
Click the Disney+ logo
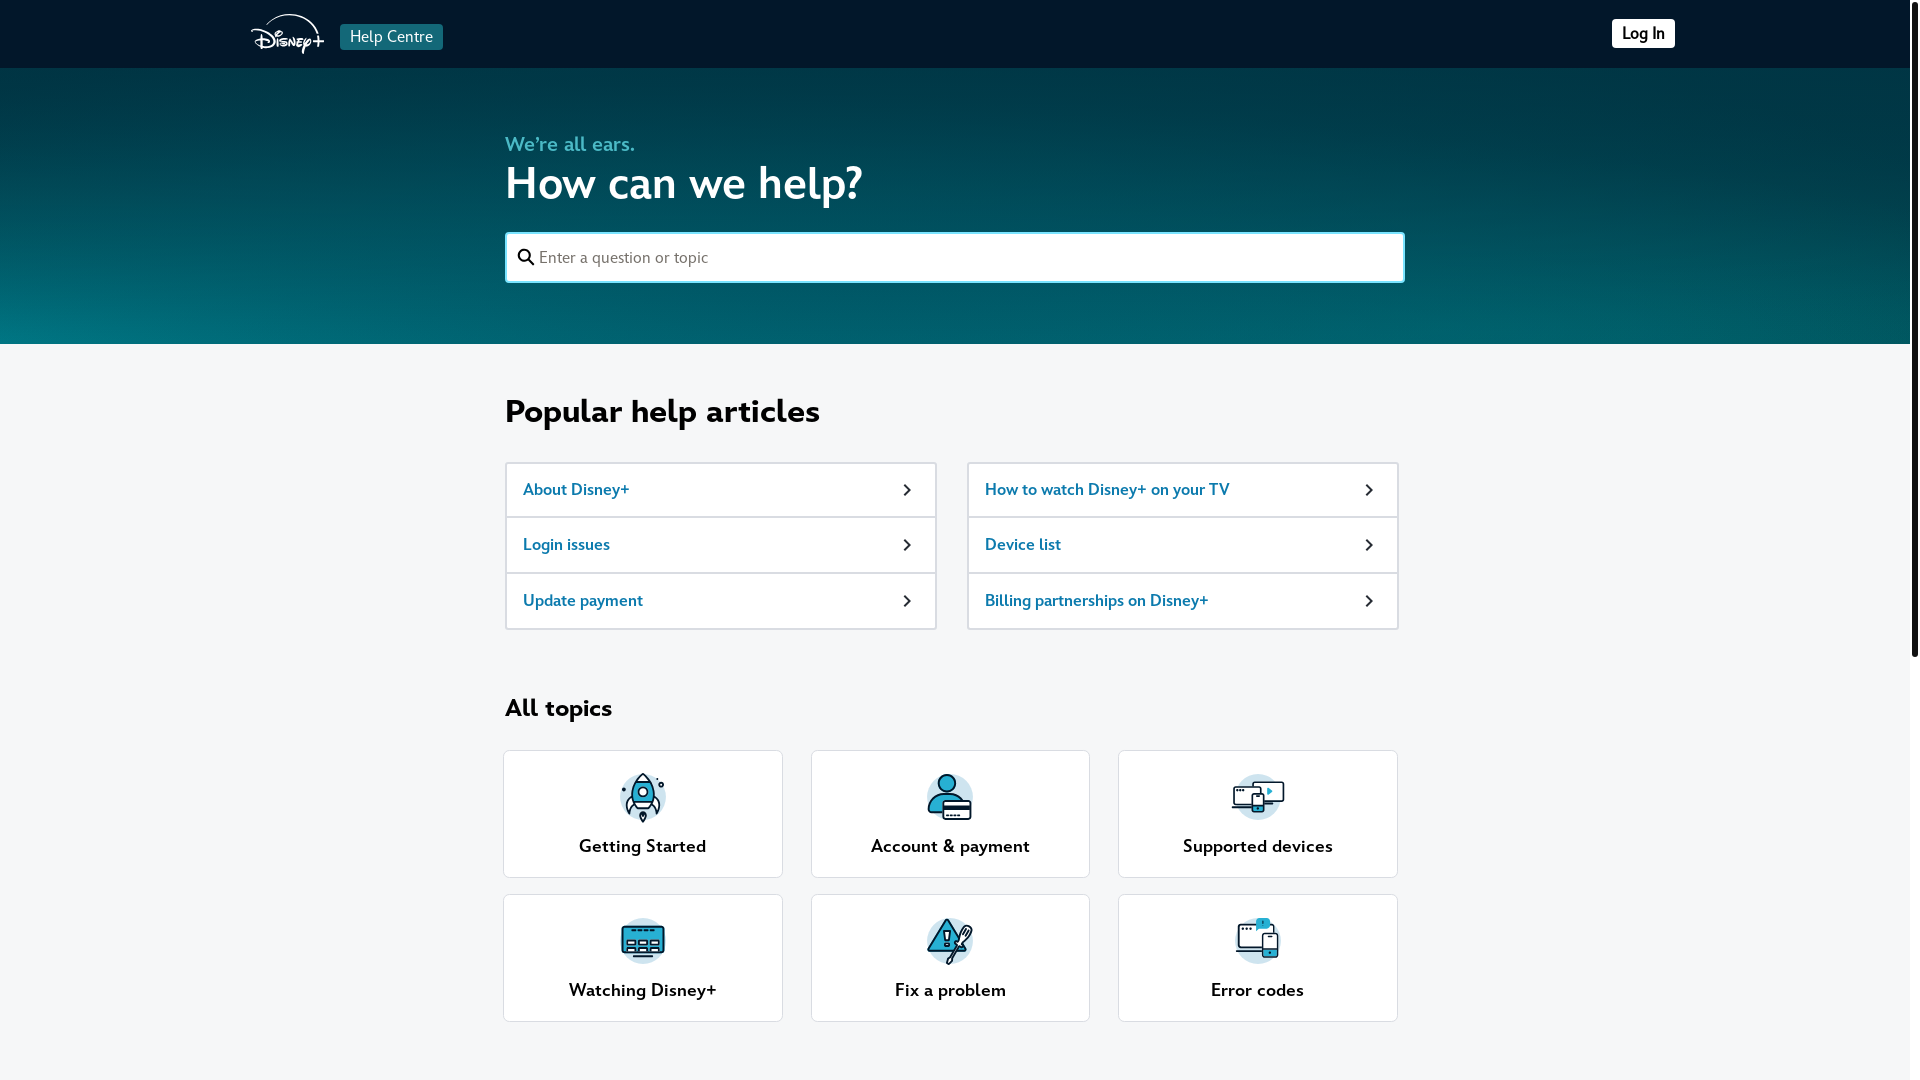(287, 34)
